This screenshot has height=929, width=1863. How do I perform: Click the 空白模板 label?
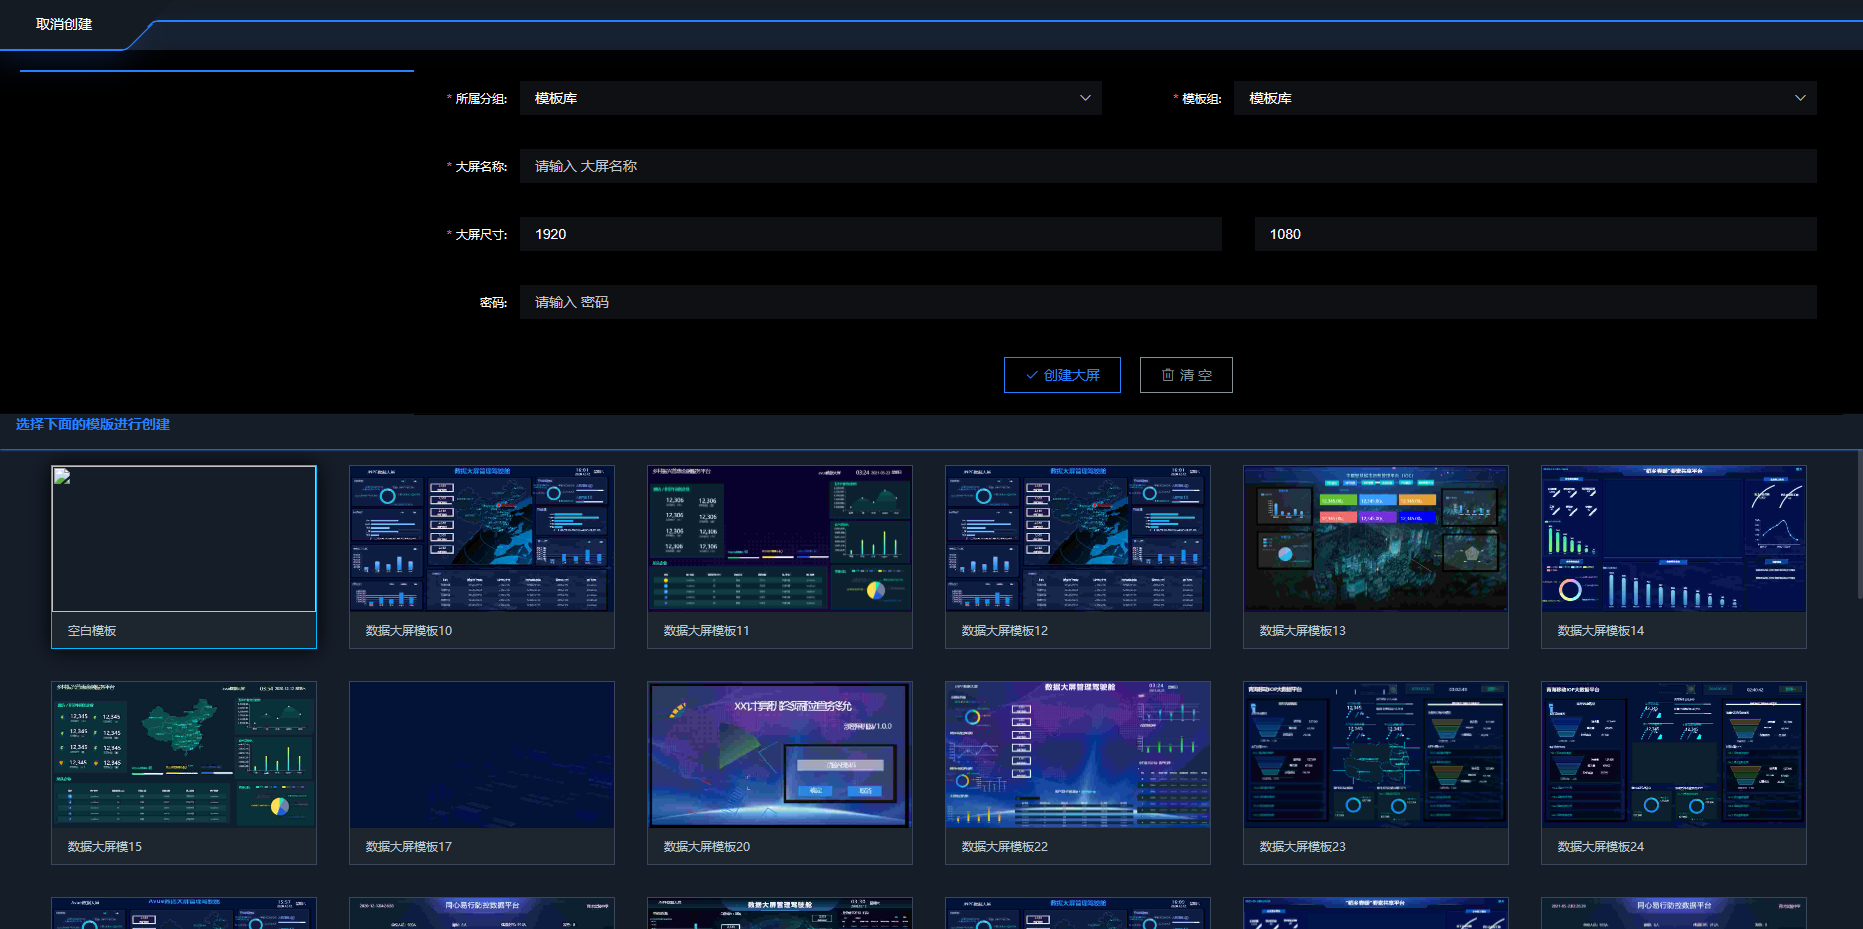[92, 631]
